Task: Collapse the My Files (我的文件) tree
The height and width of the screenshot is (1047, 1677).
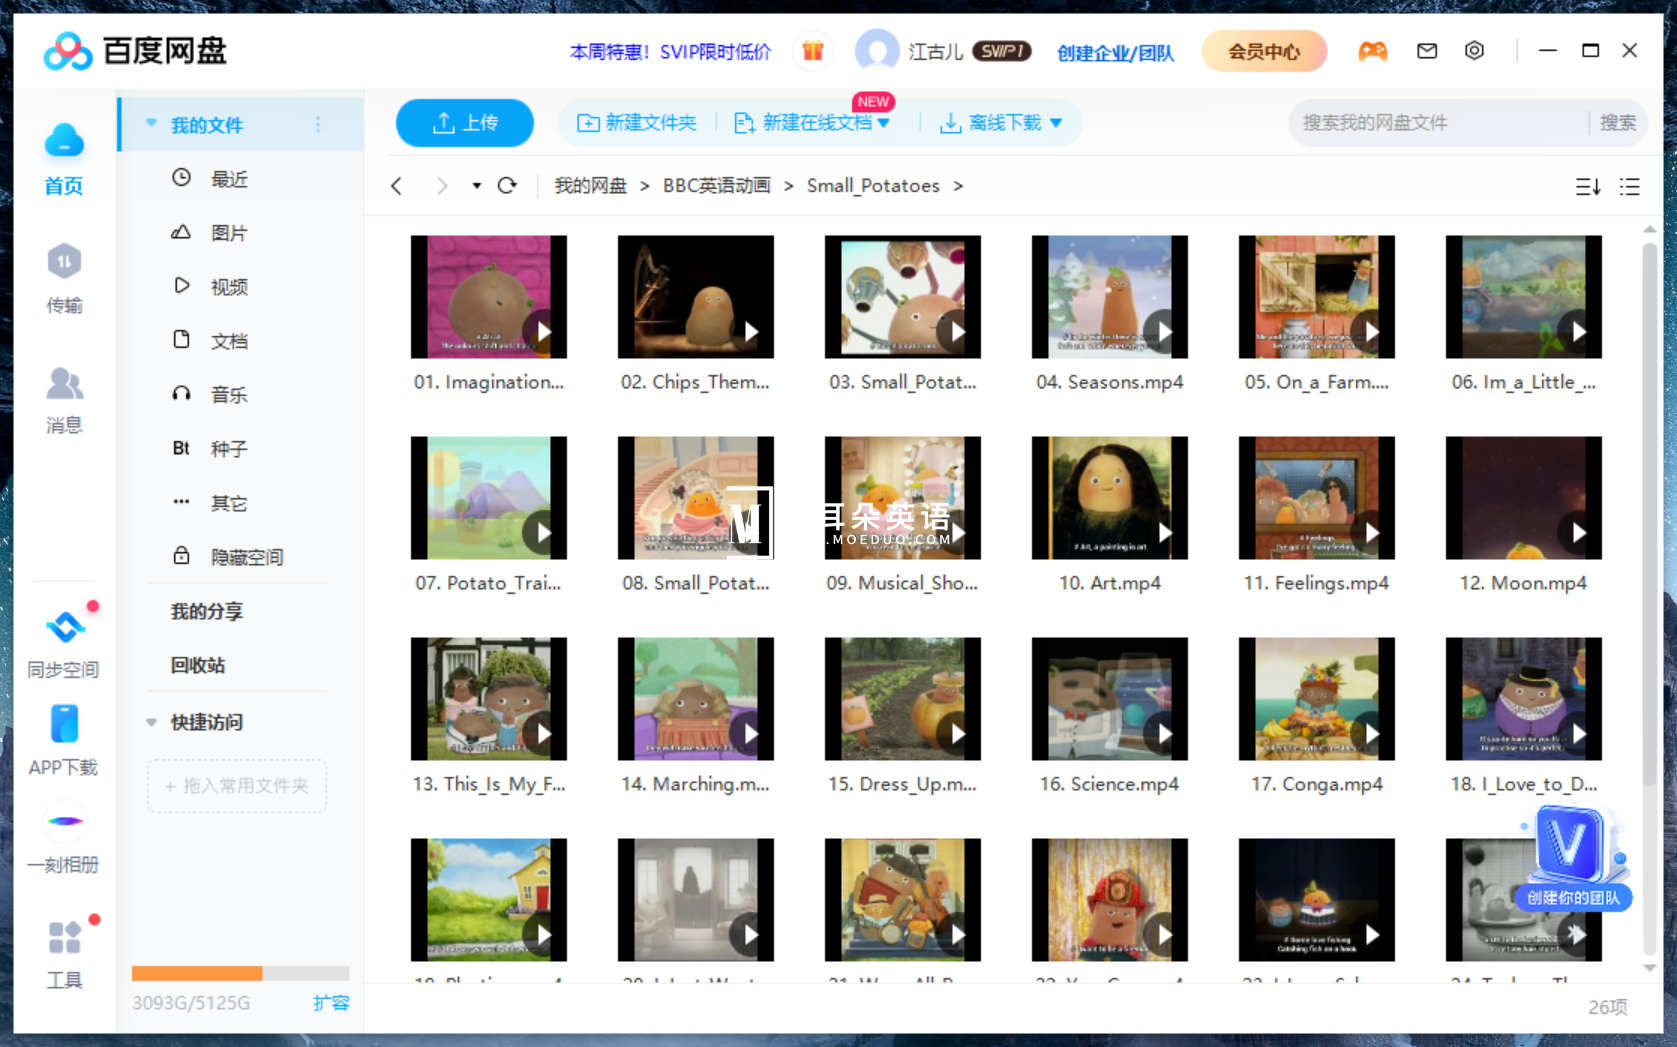Action: click(152, 124)
